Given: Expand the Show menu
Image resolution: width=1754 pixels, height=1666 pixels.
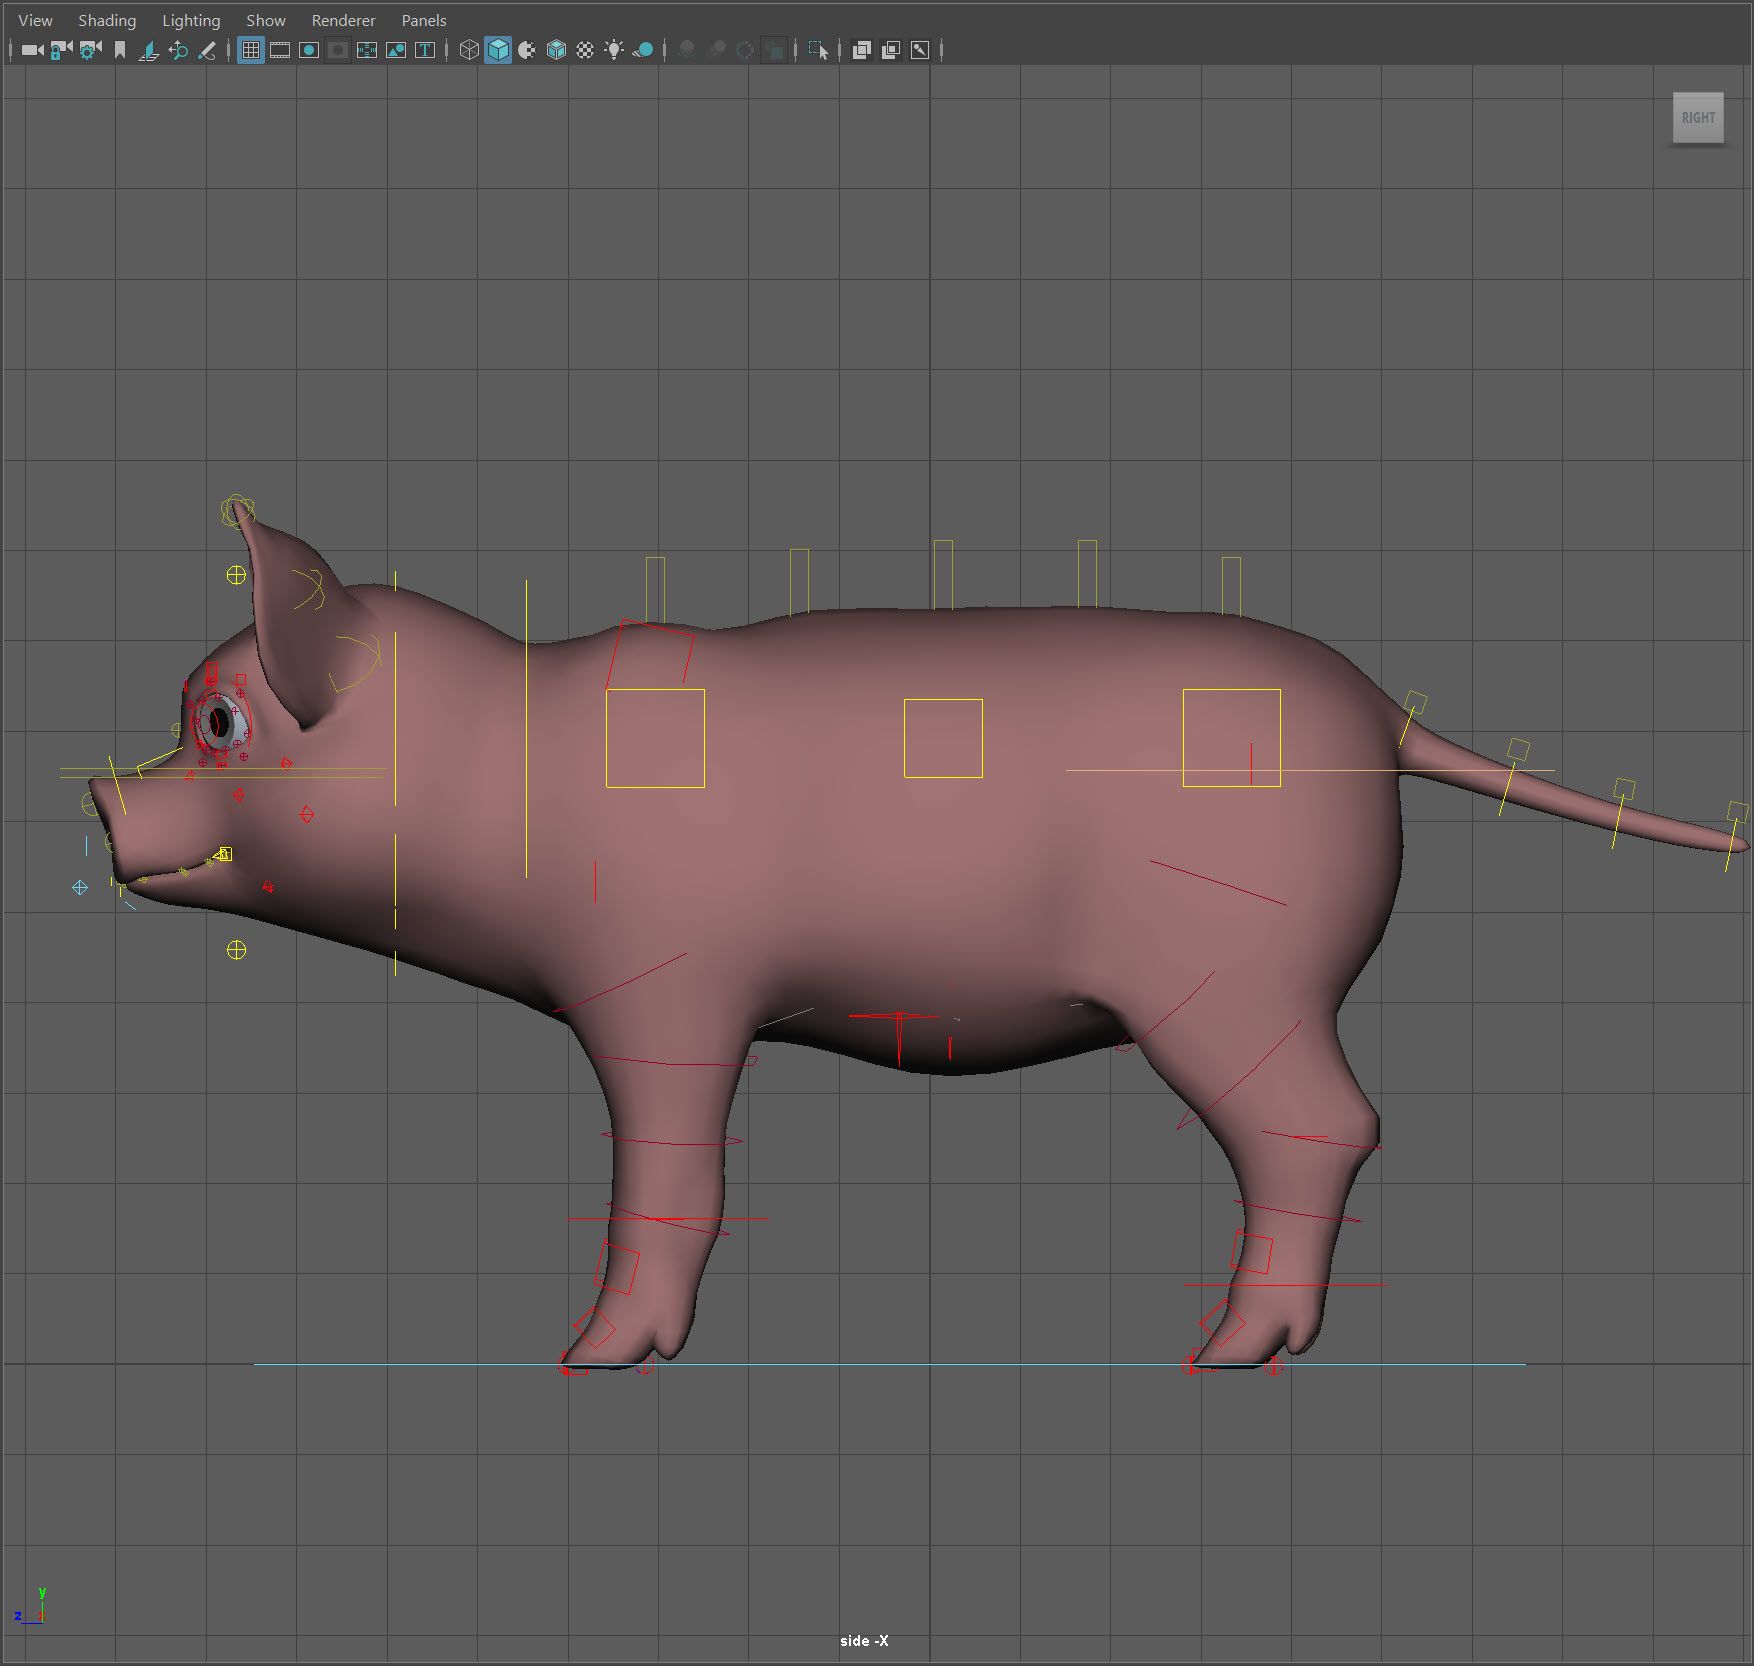Looking at the screenshot, I should tap(265, 20).
